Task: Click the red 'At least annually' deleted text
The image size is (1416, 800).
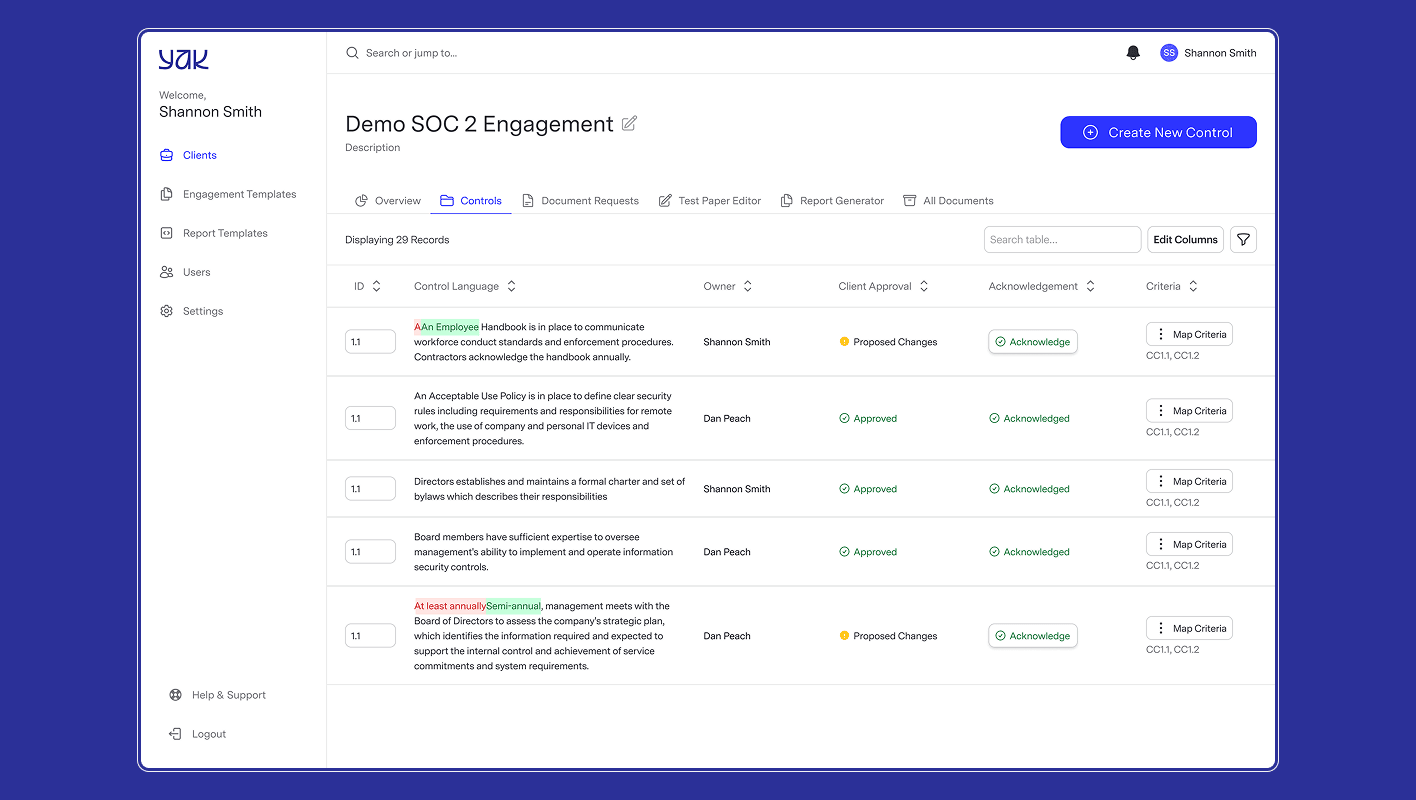Action: pos(450,606)
